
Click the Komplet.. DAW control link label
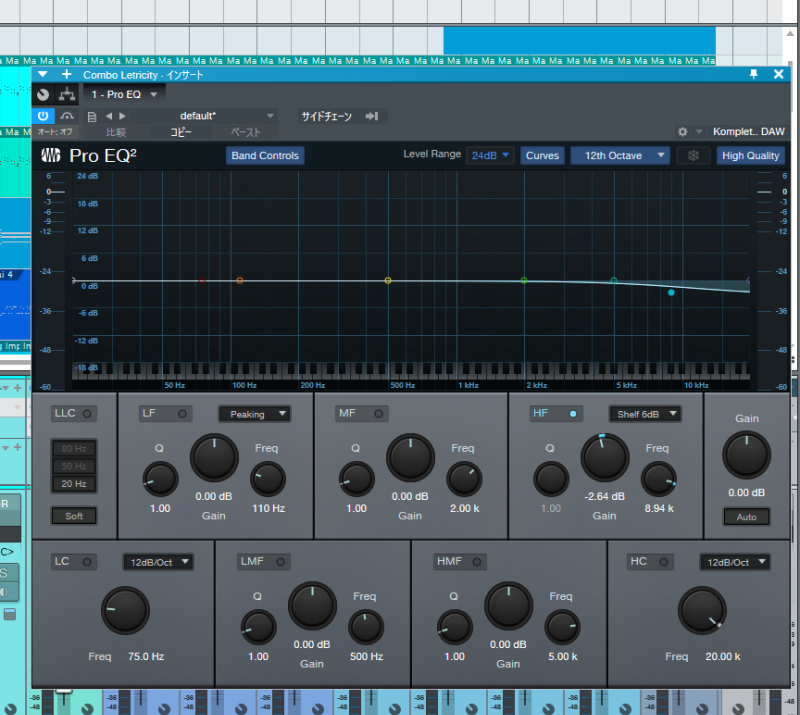pos(748,132)
